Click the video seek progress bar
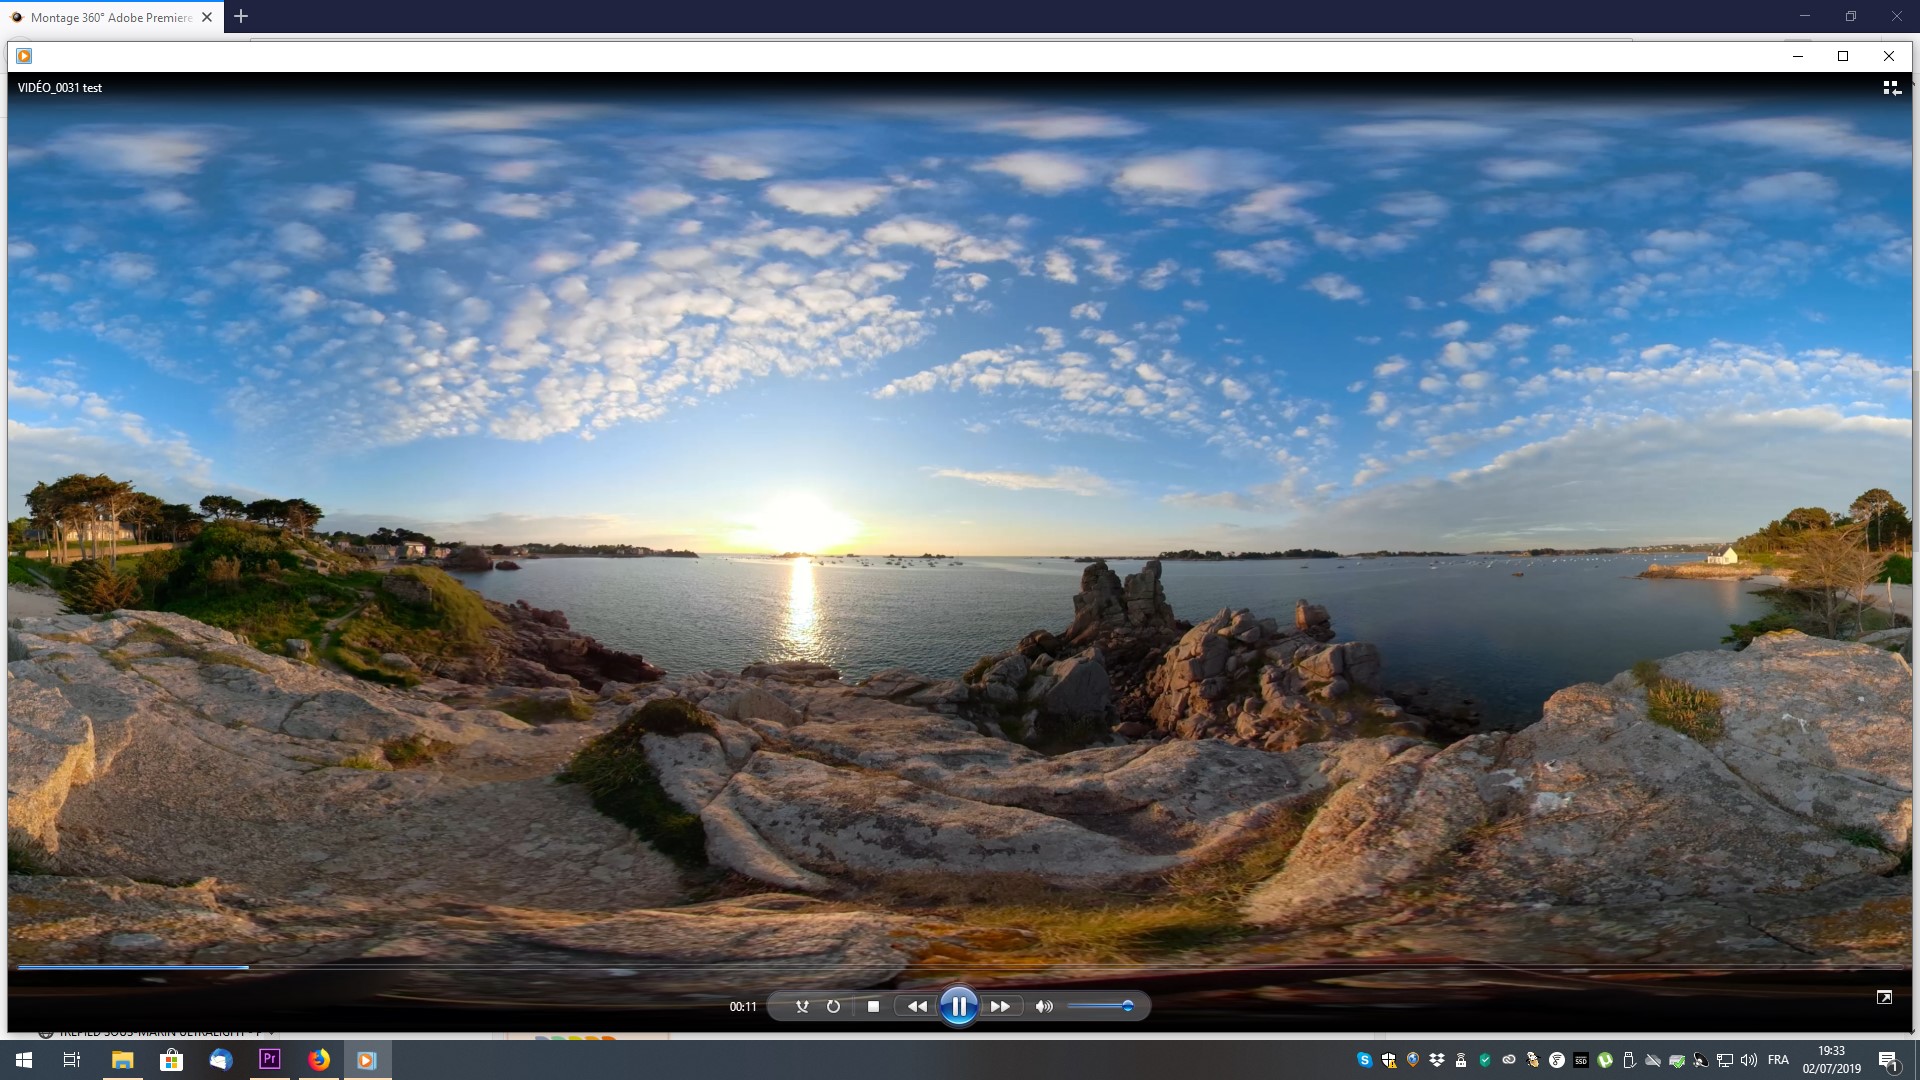Viewport: 1920px width, 1080px height. pyautogui.click(x=960, y=967)
